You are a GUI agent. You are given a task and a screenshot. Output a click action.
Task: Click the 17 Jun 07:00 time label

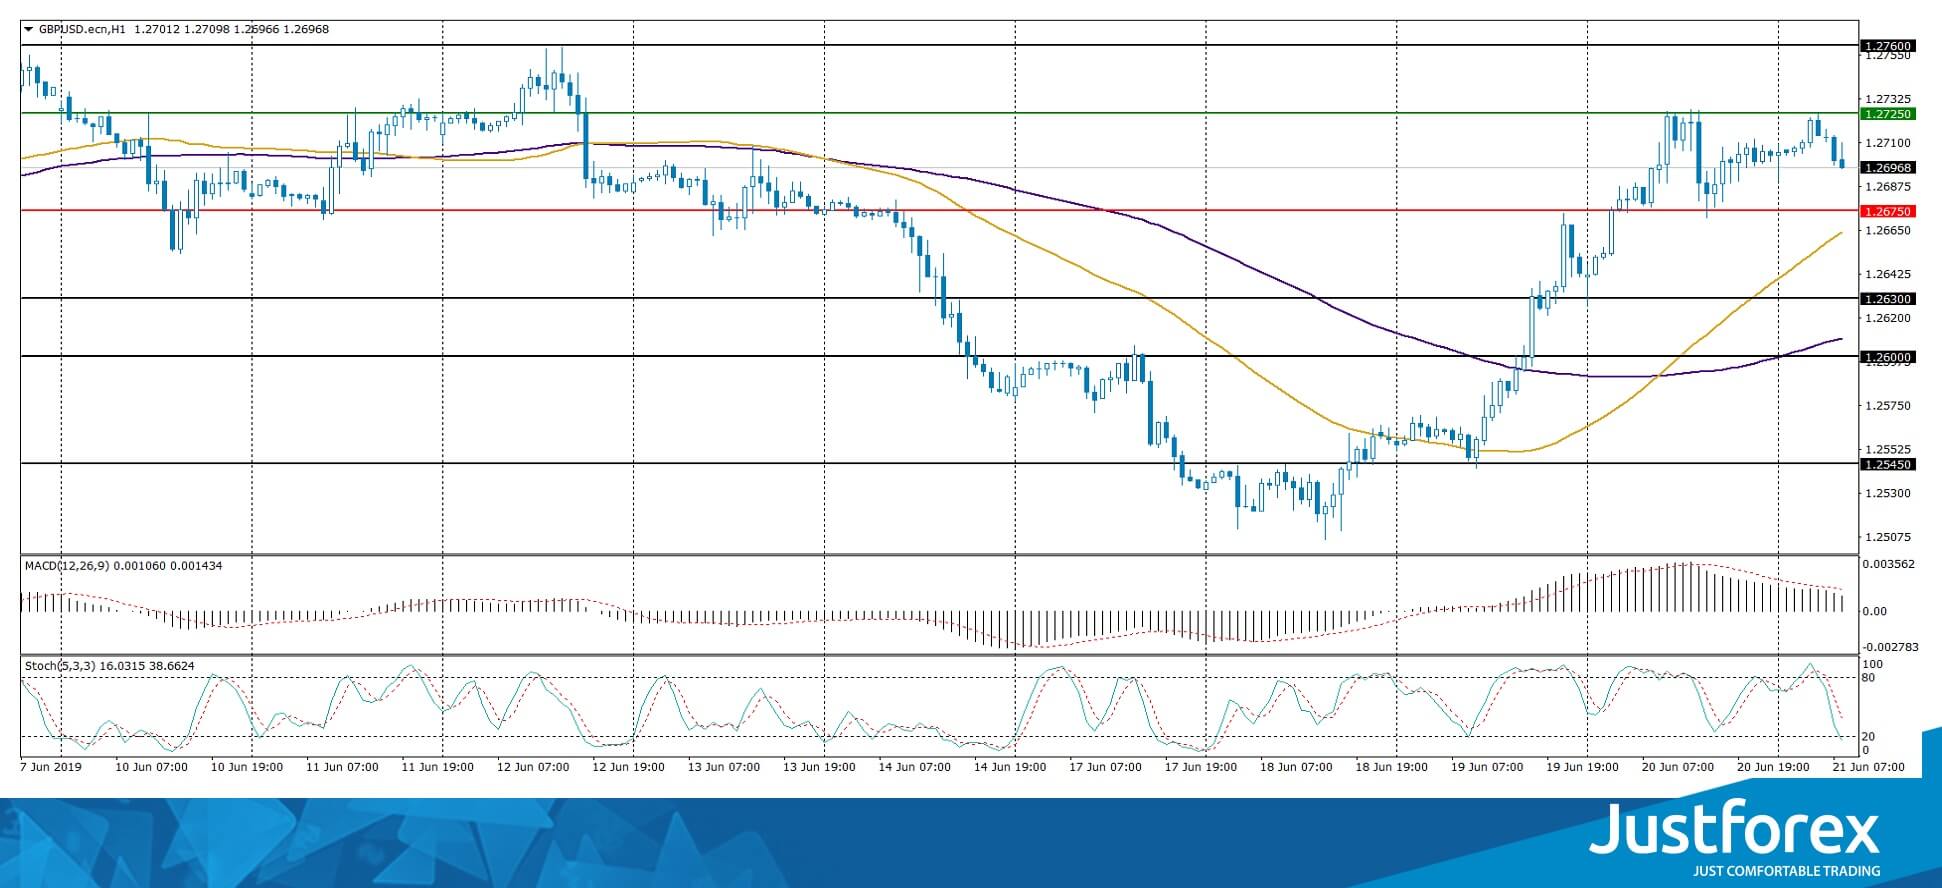point(1105,767)
